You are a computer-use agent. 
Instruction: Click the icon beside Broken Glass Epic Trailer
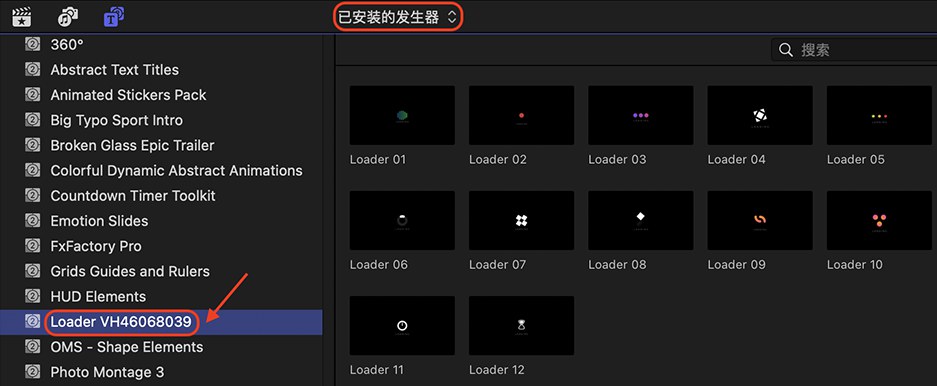(x=32, y=145)
